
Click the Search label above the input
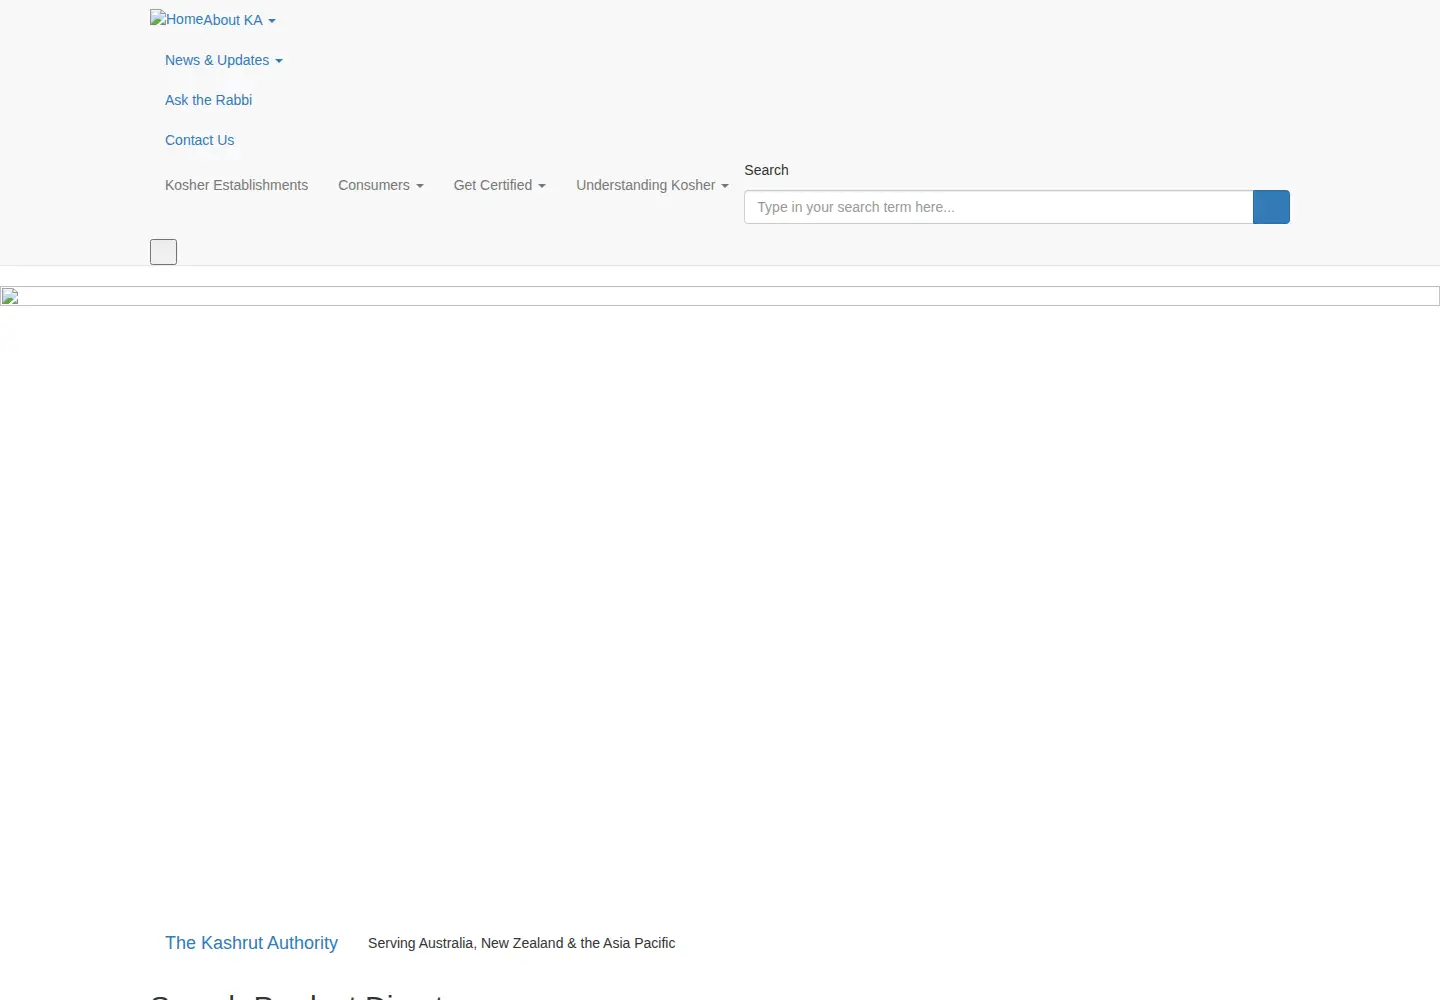(x=766, y=170)
